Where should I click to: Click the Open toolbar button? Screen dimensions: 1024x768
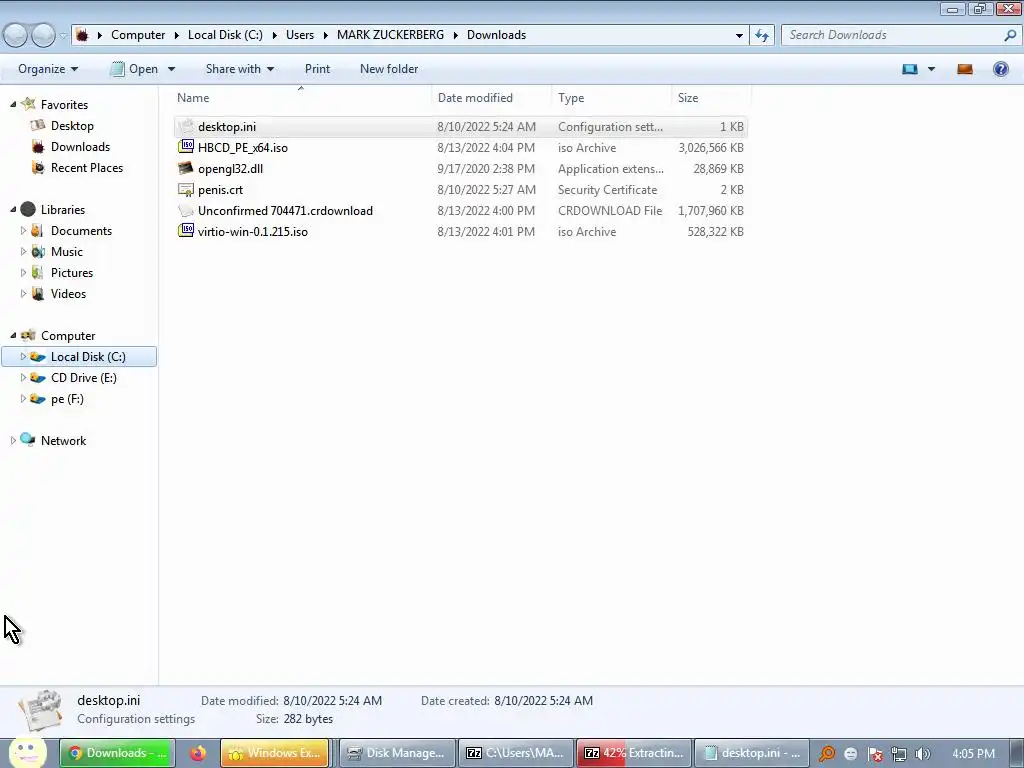pyautogui.click(x=135, y=69)
